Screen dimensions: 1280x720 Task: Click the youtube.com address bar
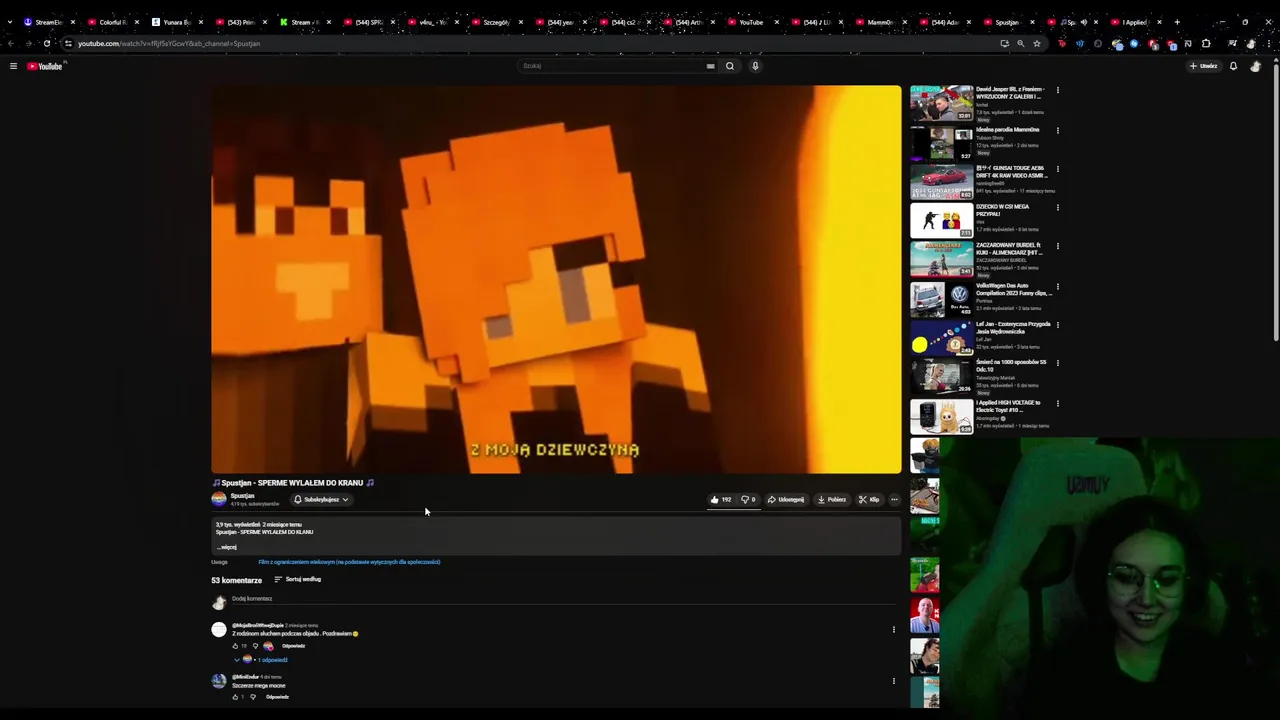(x=530, y=43)
